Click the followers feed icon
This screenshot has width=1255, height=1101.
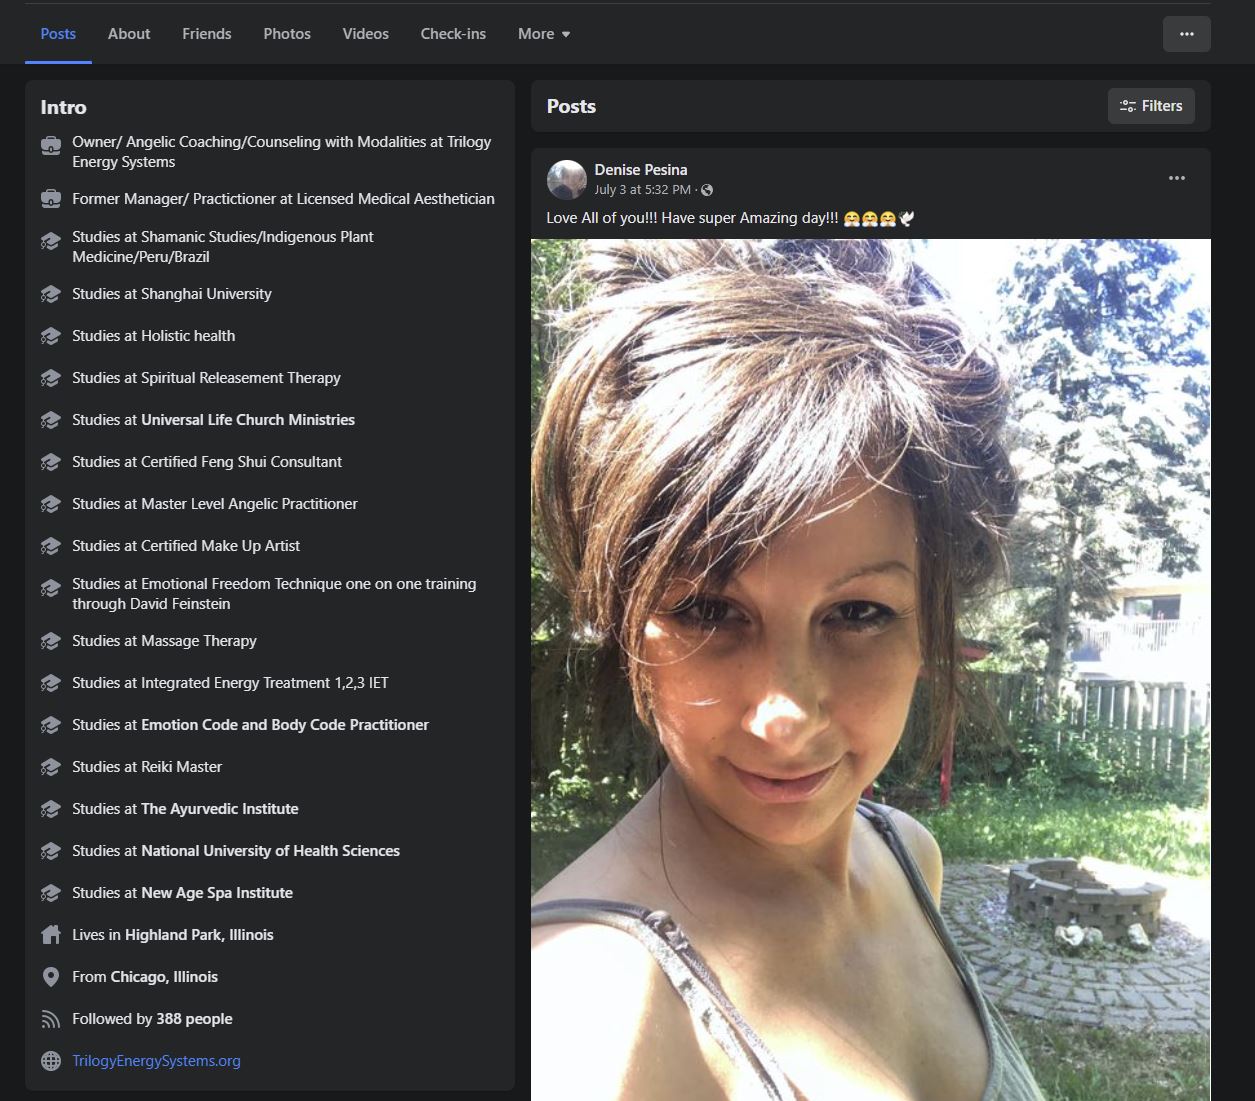click(x=51, y=1019)
